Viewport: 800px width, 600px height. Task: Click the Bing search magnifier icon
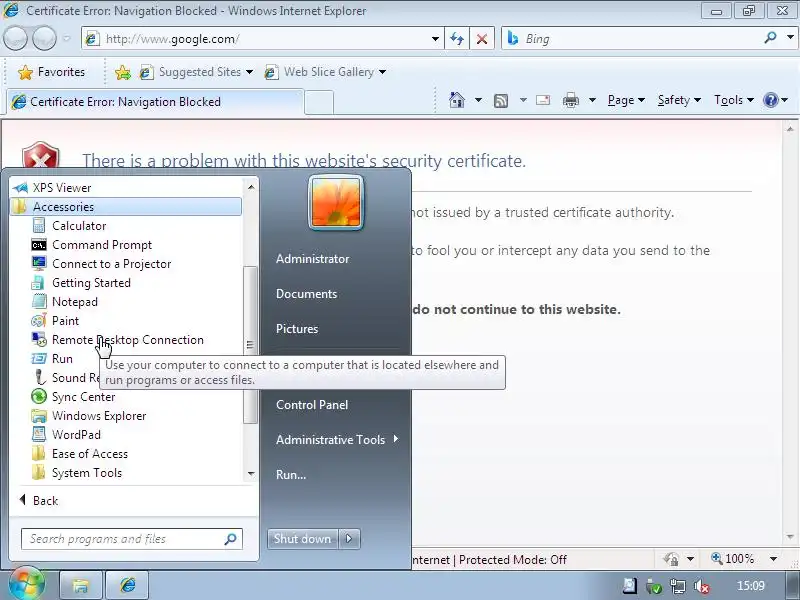coord(770,38)
